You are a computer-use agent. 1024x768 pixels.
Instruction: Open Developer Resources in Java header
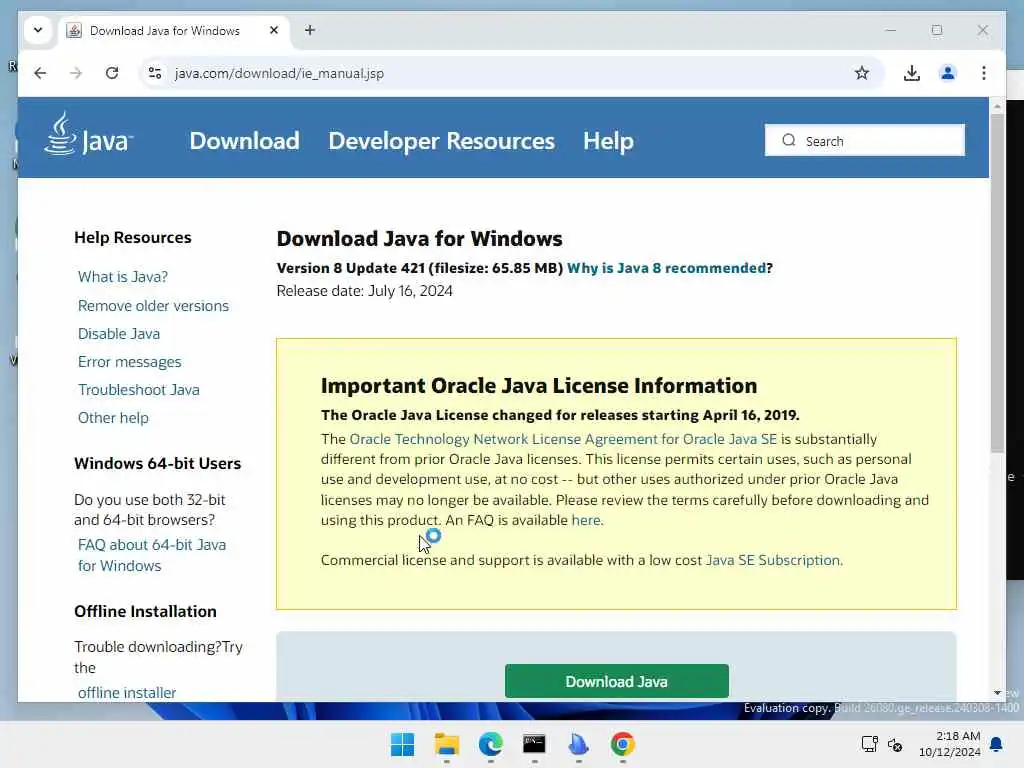click(x=441, y=141)
